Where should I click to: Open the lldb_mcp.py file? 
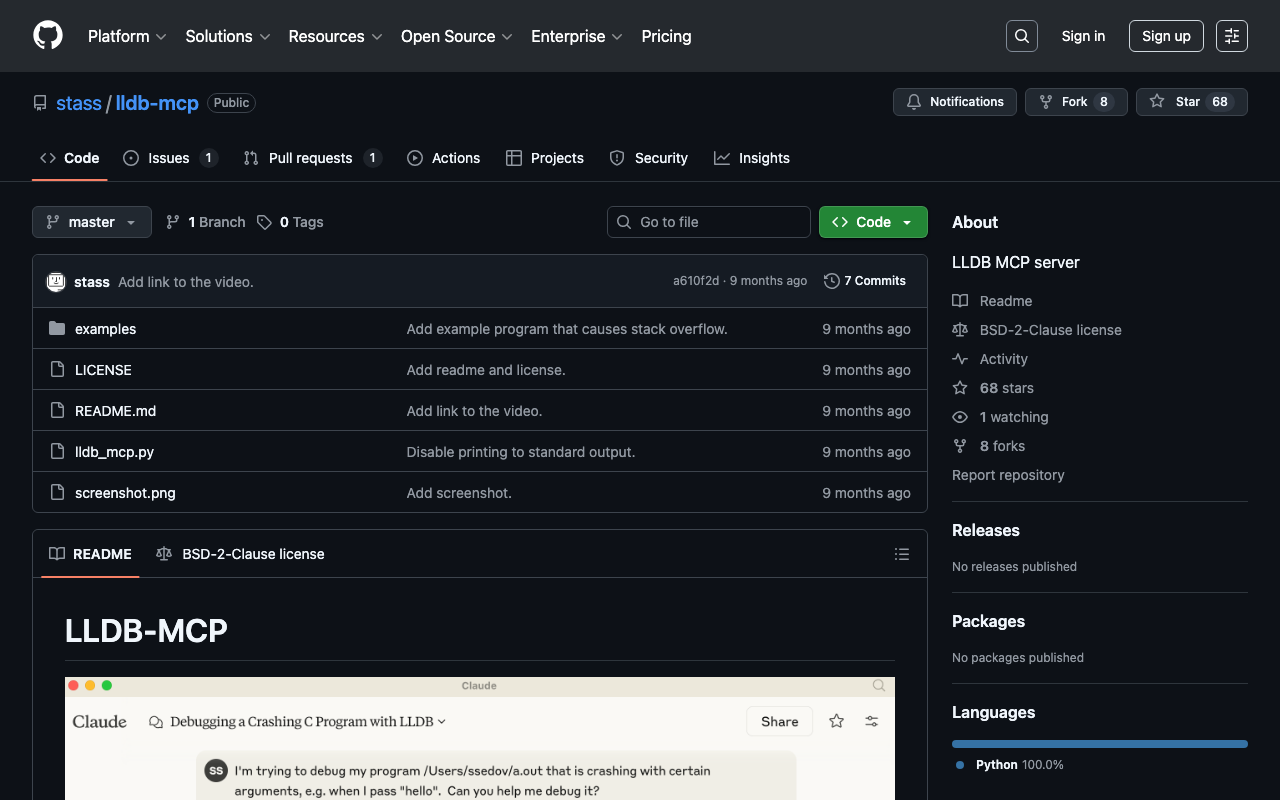(x=114, y=452)
